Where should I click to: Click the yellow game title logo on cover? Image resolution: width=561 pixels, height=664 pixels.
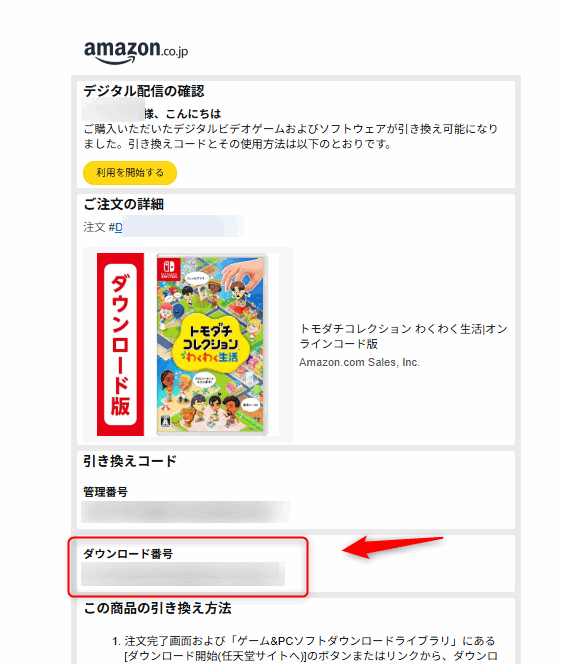[x=211, y=344]
